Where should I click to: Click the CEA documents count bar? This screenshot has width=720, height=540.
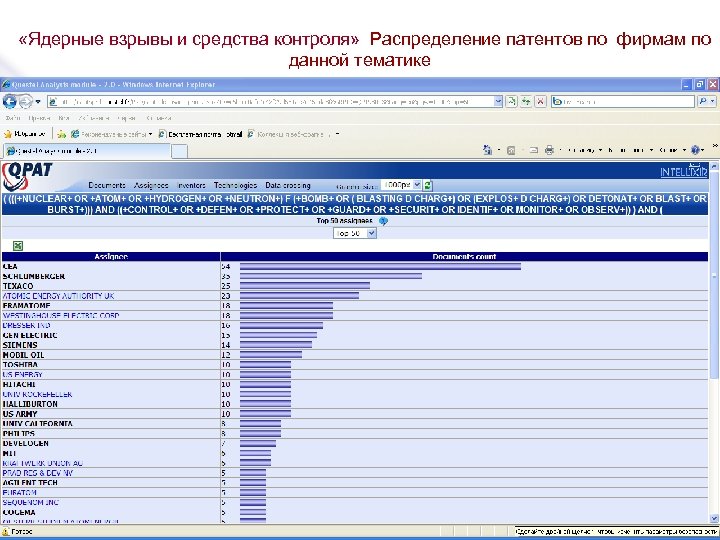380,266
